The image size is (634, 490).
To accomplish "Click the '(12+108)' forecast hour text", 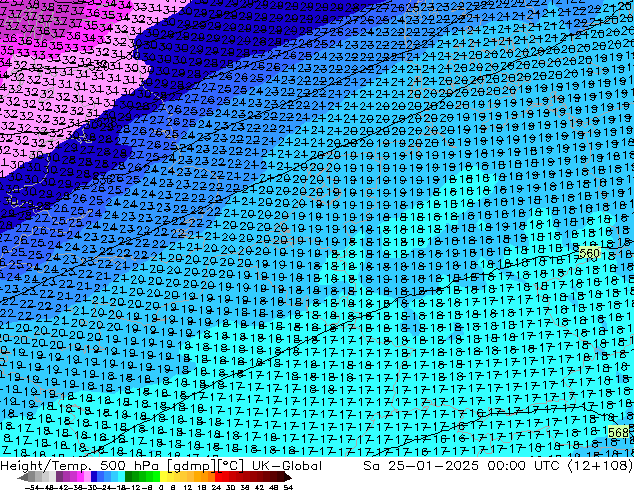I will [x=600, y=466].
